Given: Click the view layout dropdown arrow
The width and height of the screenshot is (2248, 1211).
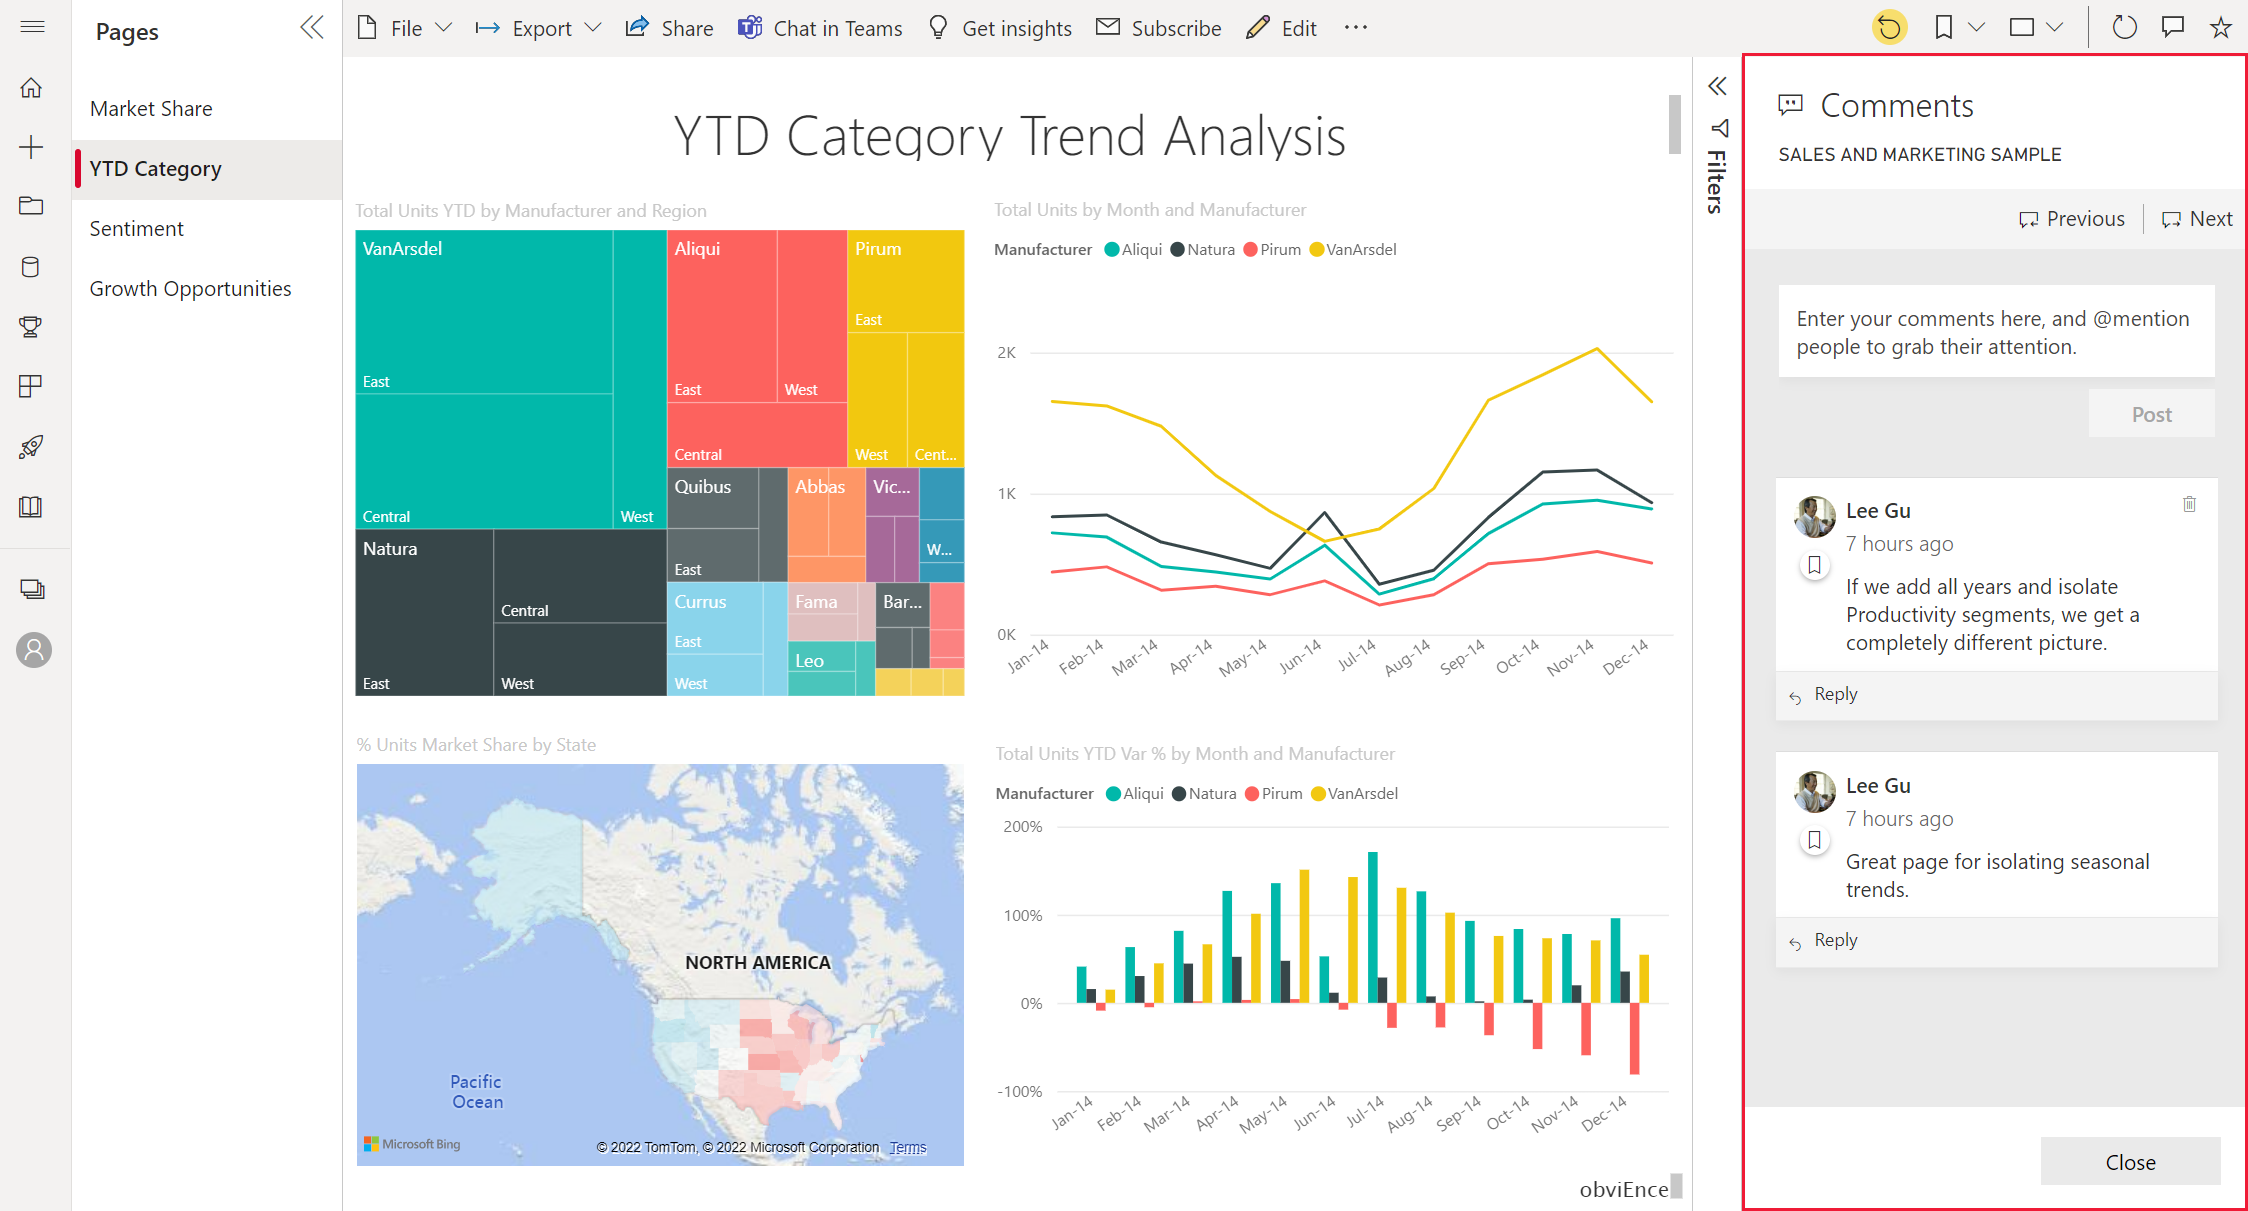Looking at the screenshot, I should coord(2059,25).
